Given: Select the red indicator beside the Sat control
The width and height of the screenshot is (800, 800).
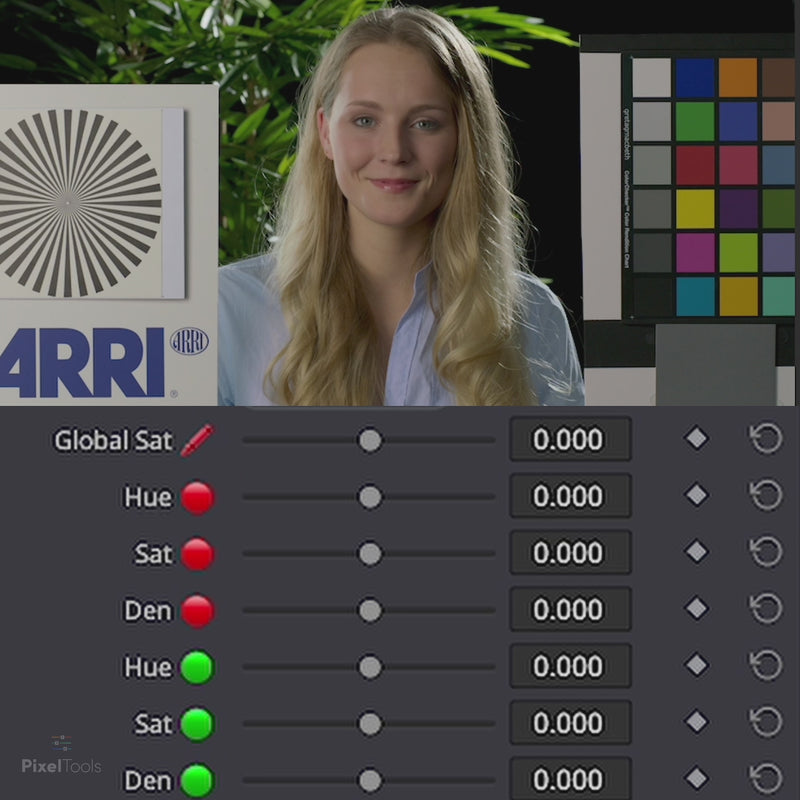Looking at the screenshot, I should click(x=196, y=553).
